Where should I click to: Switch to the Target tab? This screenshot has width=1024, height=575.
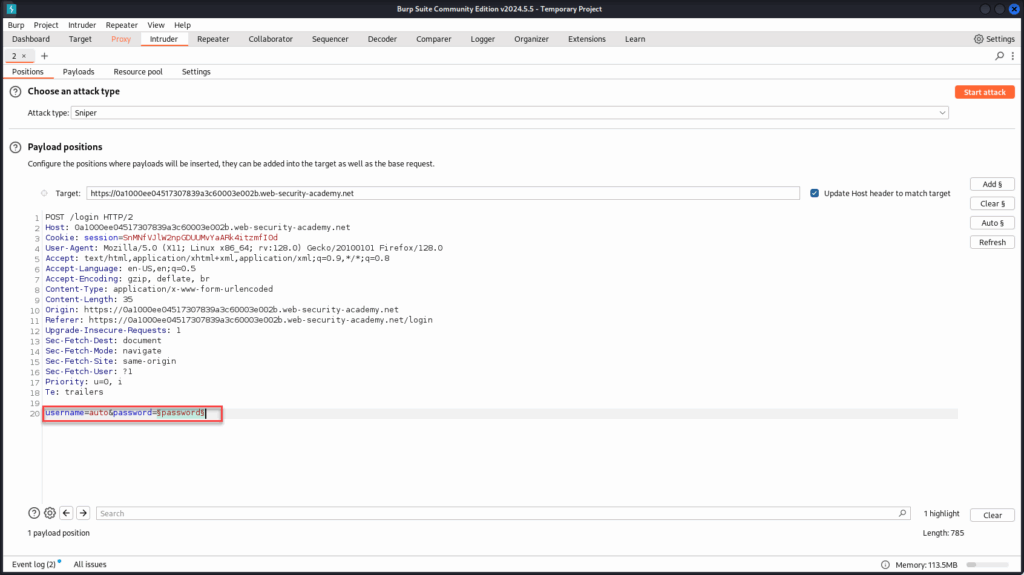point(80,39)
